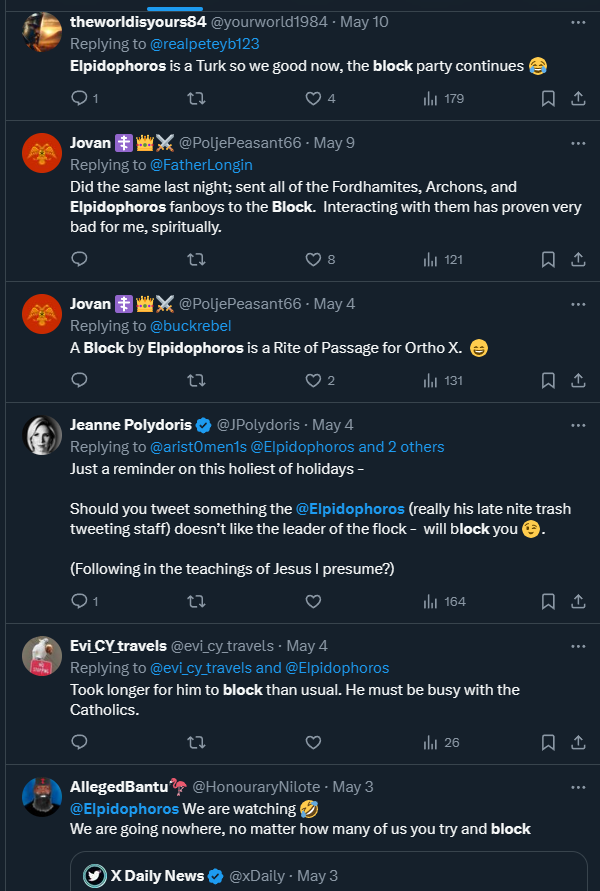This screenshot has height=891, width=600.
Task: Click Jeanne Polydoris's profile picture
Action: tap(41, 434)
